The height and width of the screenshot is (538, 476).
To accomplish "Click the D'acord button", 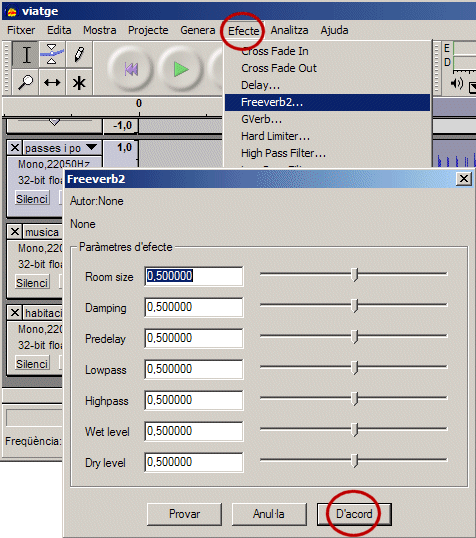I will tap(354, 514).
